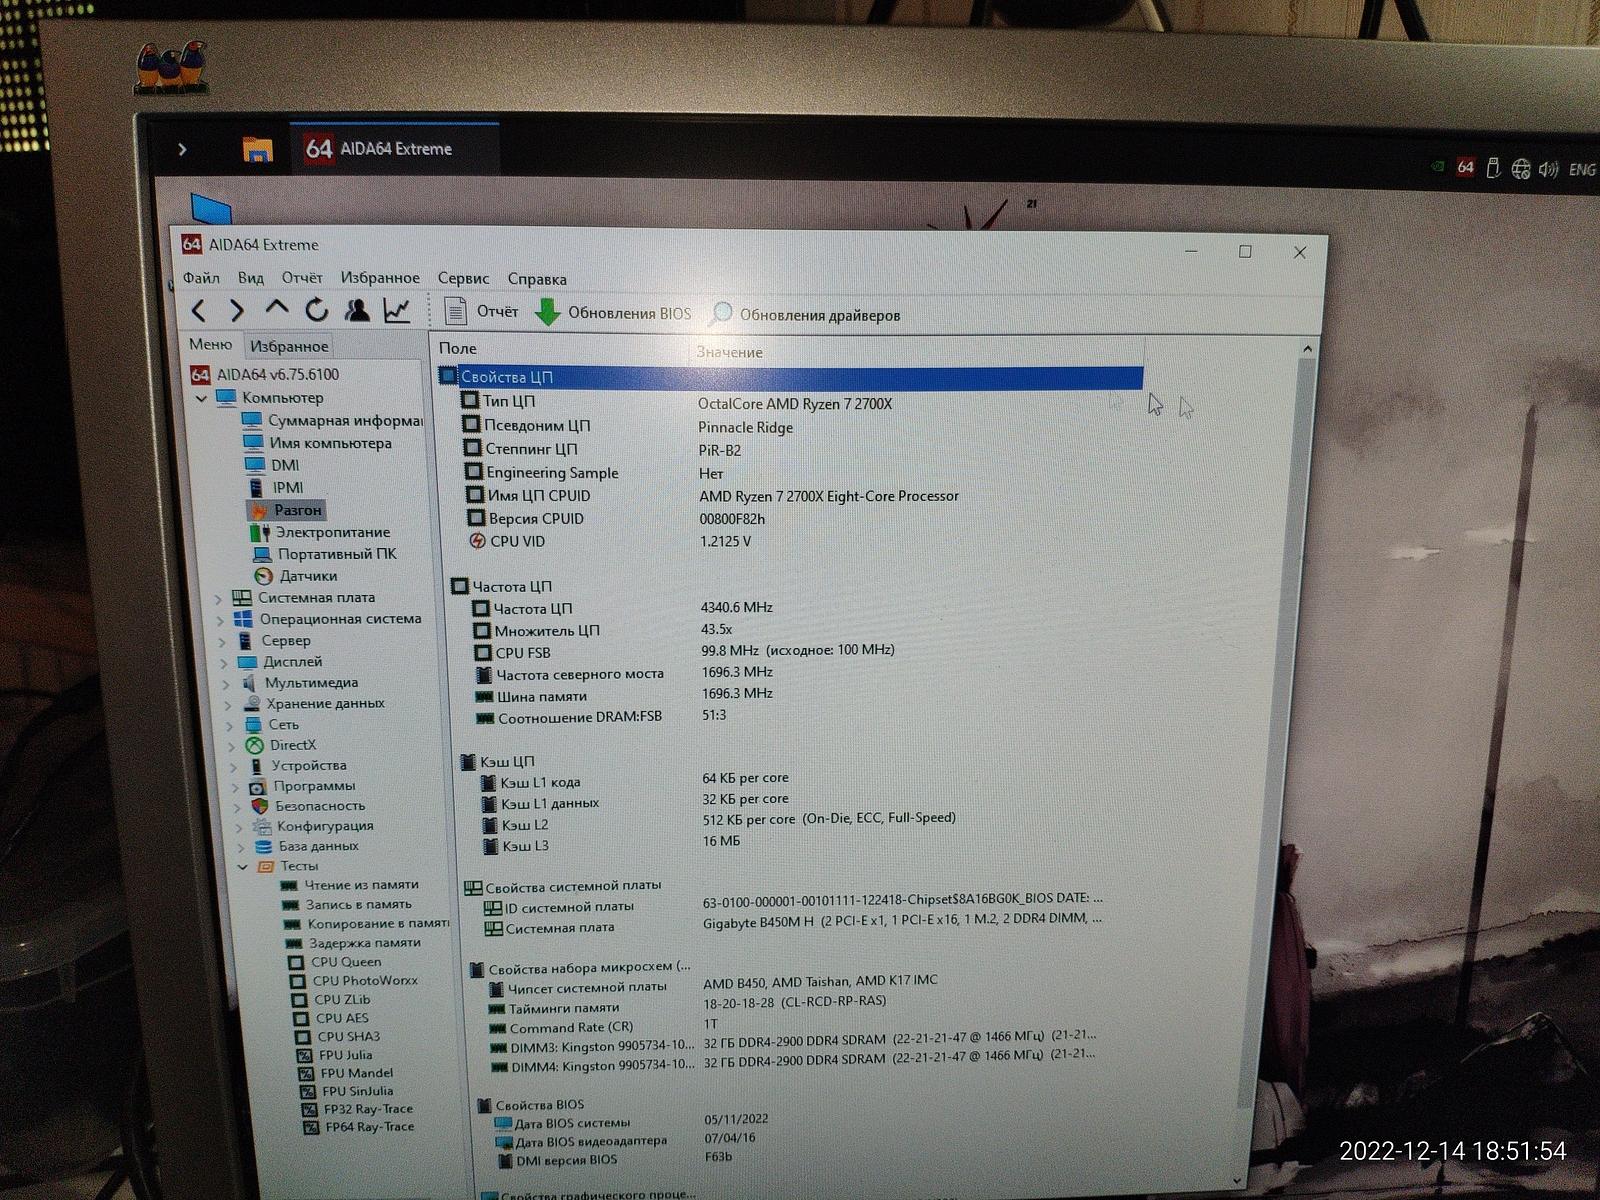
Task: Click the Отчёт report toolbar button
Action: (x=482, y=311)
